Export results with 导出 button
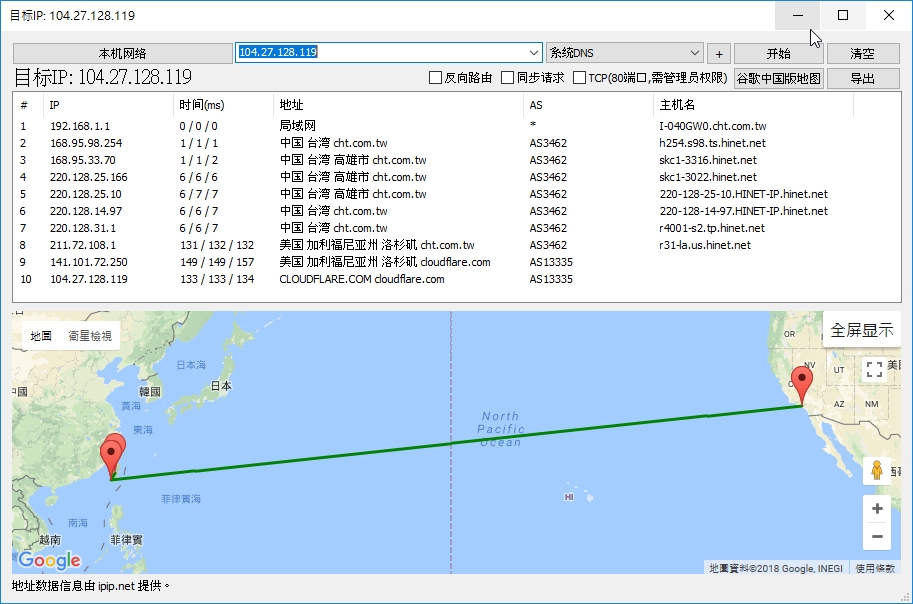Viewport: 913px width, 604px height. 862,78
